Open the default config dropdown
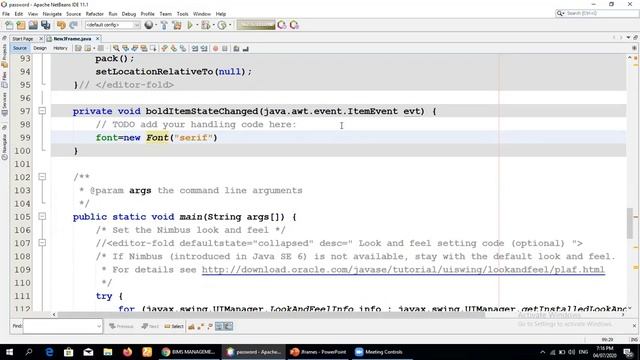640x360 pixels. coord(112,25)
